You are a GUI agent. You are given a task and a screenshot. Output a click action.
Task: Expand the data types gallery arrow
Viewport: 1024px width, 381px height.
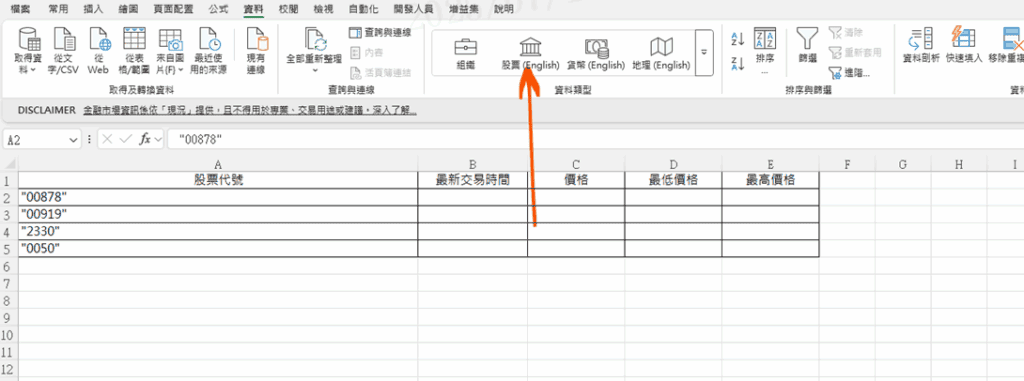click(704, 53)
